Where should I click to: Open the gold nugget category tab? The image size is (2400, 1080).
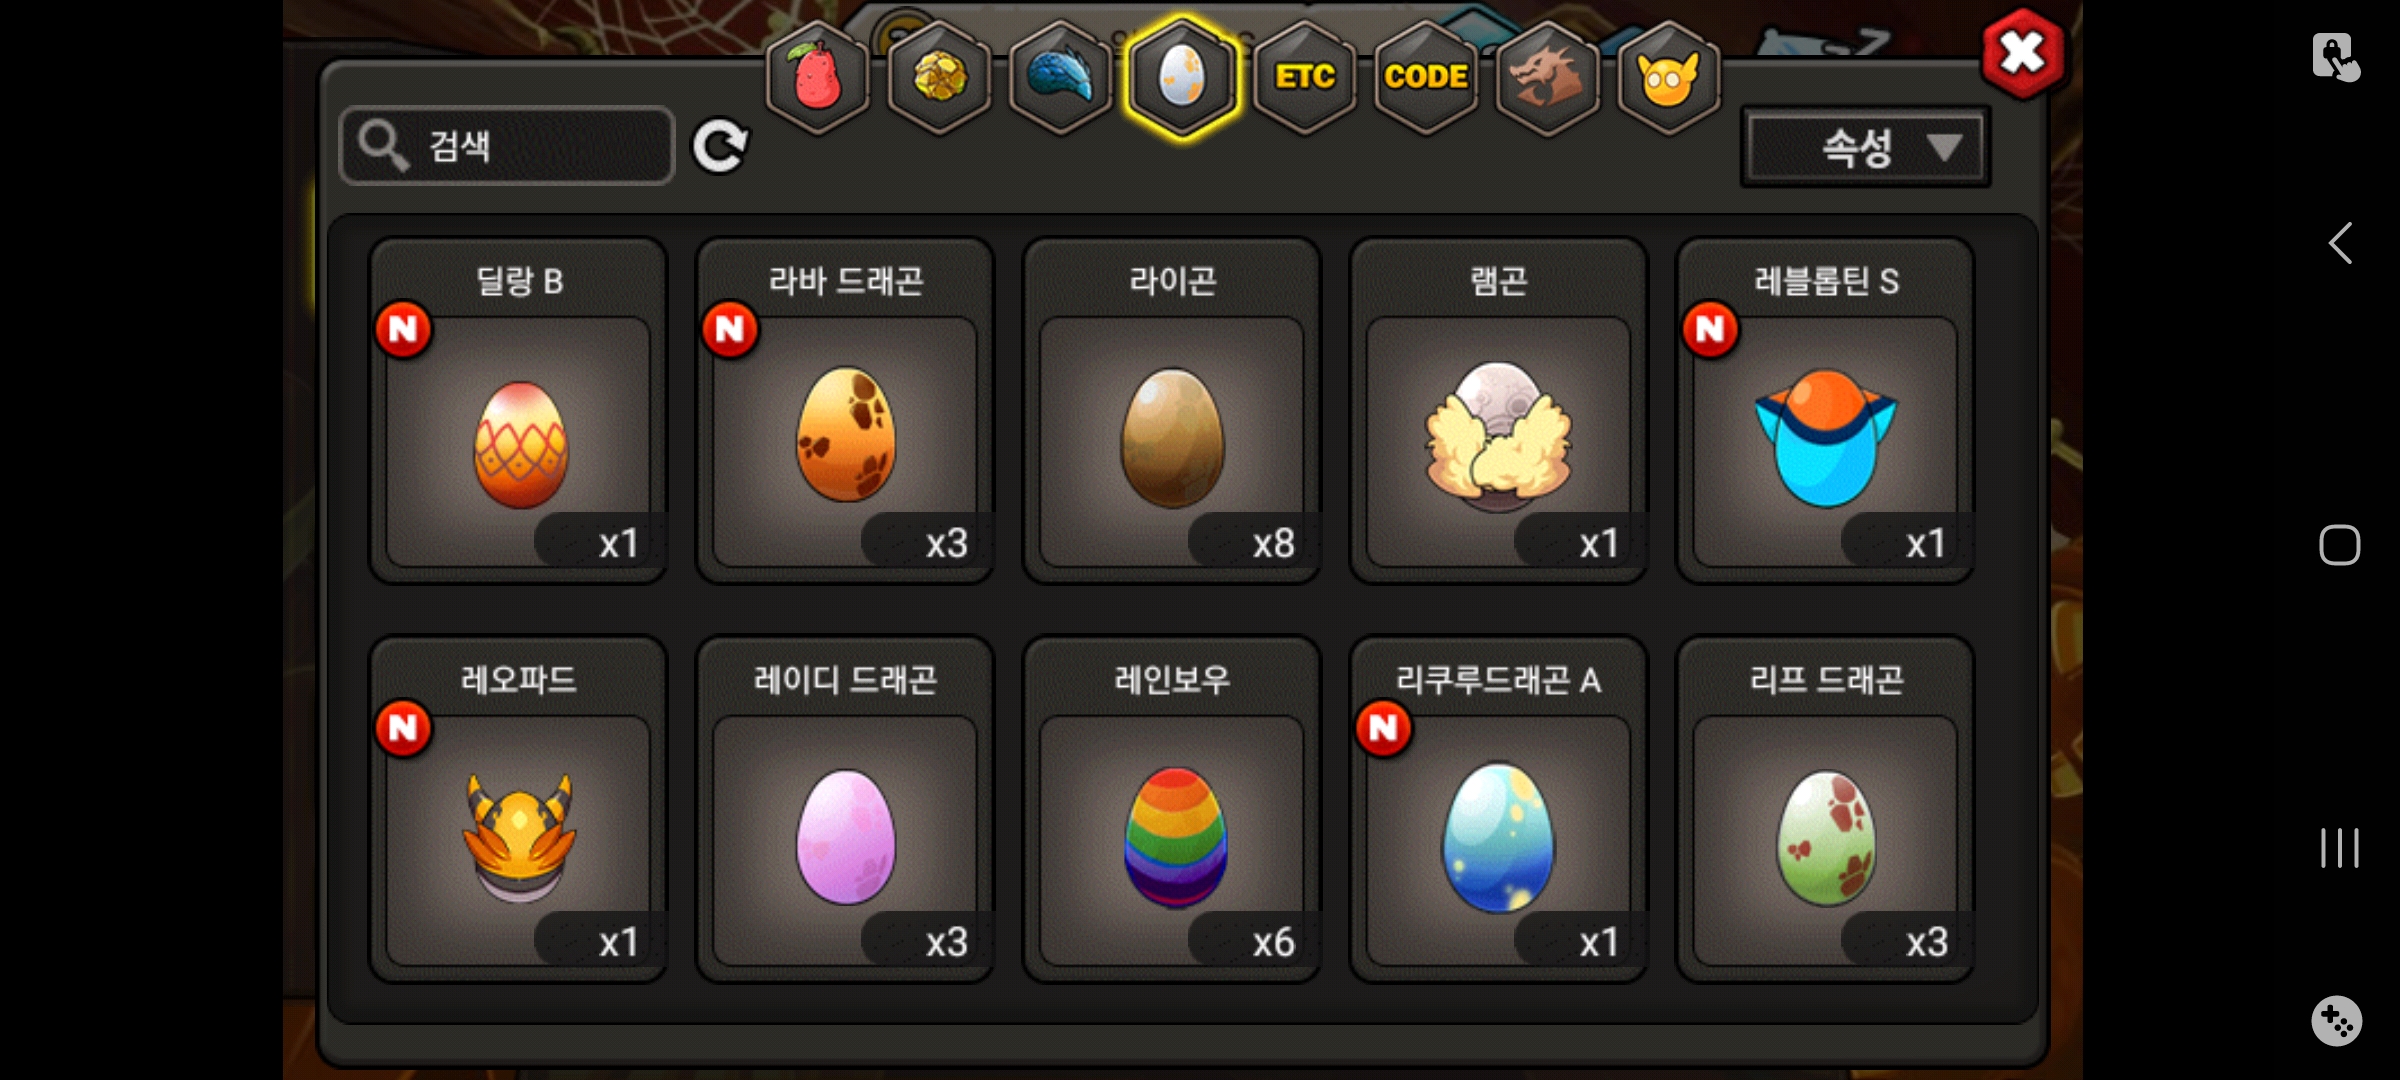click(x=939, y=78)
